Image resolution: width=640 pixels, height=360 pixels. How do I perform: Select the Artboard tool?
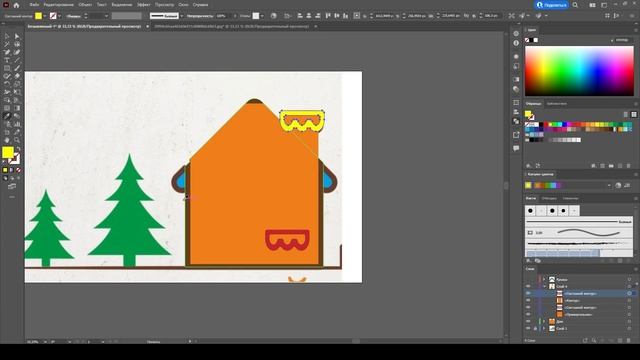7,132
